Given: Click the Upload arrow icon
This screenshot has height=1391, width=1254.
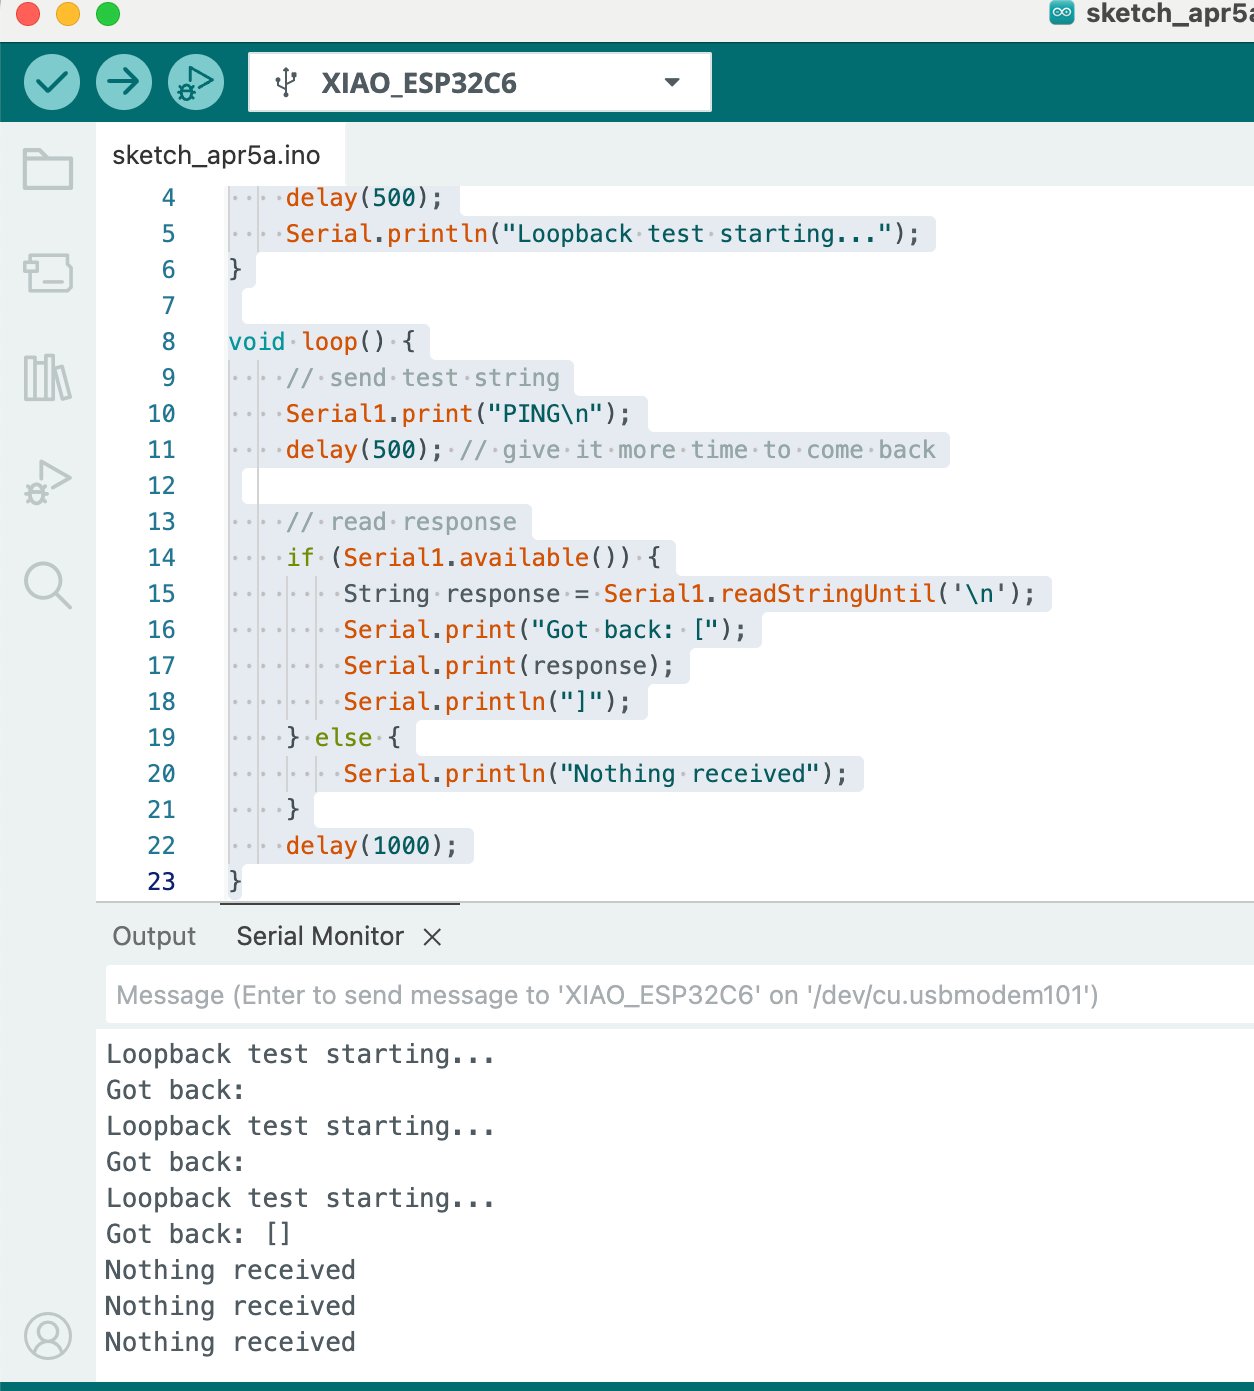Looking at the screenshot, I should coord(124,82).
